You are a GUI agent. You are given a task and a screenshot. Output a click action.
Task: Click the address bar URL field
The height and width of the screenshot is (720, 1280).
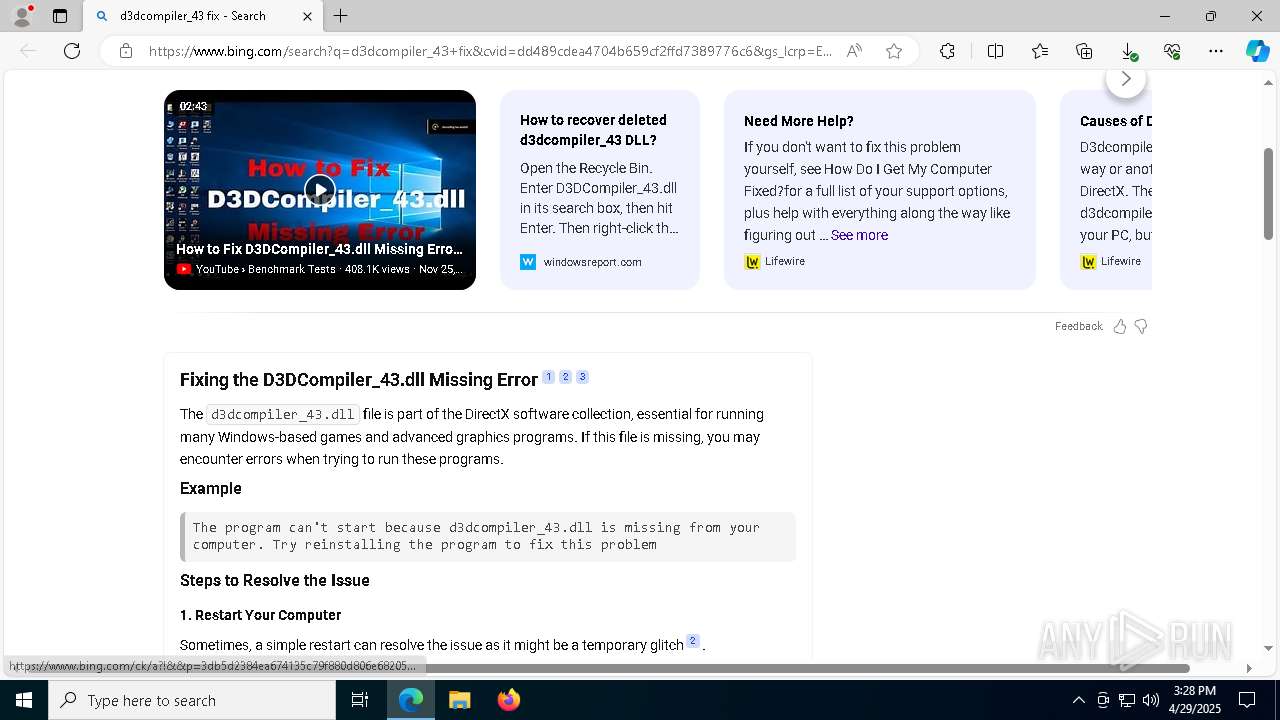(490, 51)
